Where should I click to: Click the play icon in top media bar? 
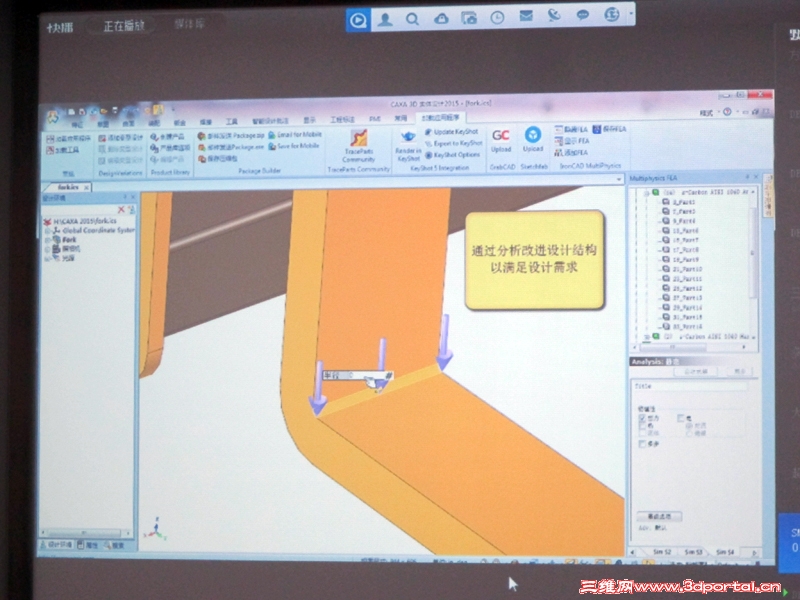coord(358,20)
